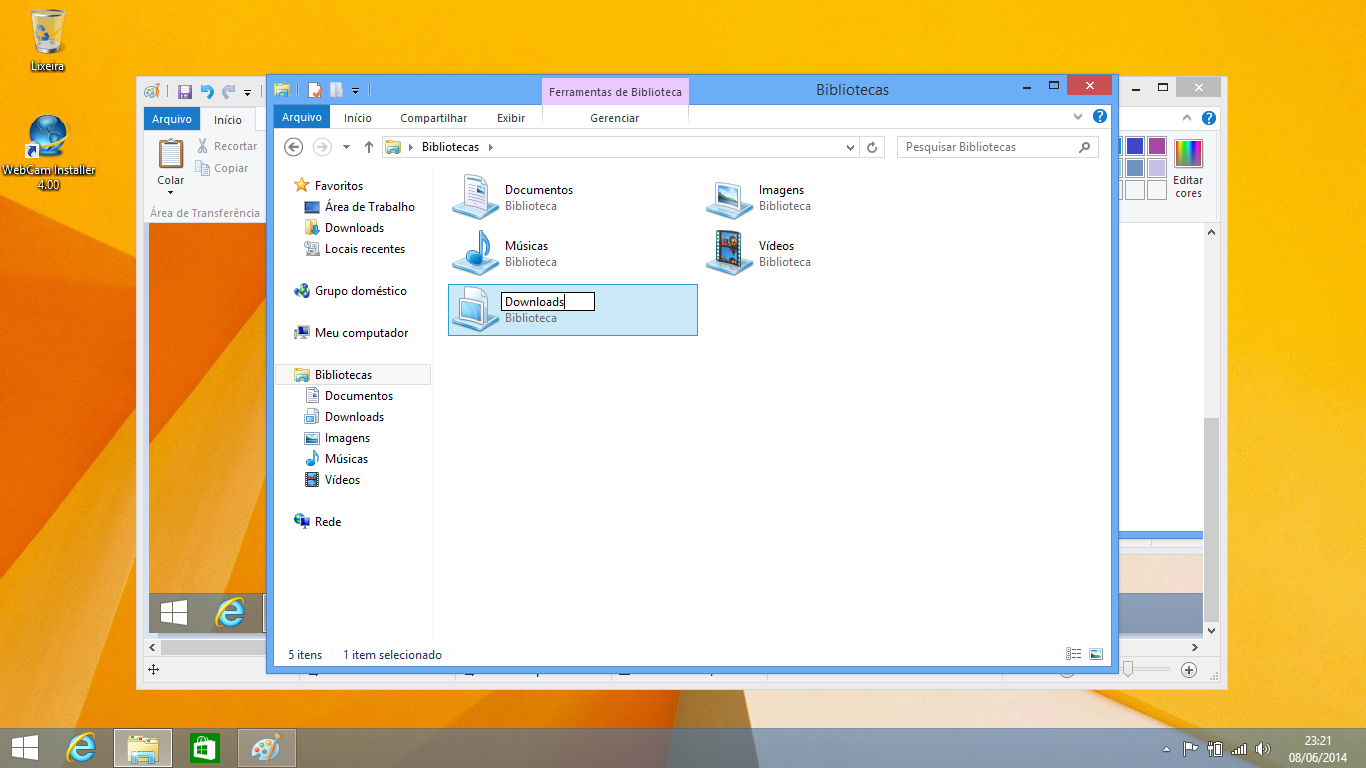The width and height of the screenshot is (1366, 768).
Task: Undo last action in Paint
Action: tap(207, 92)
